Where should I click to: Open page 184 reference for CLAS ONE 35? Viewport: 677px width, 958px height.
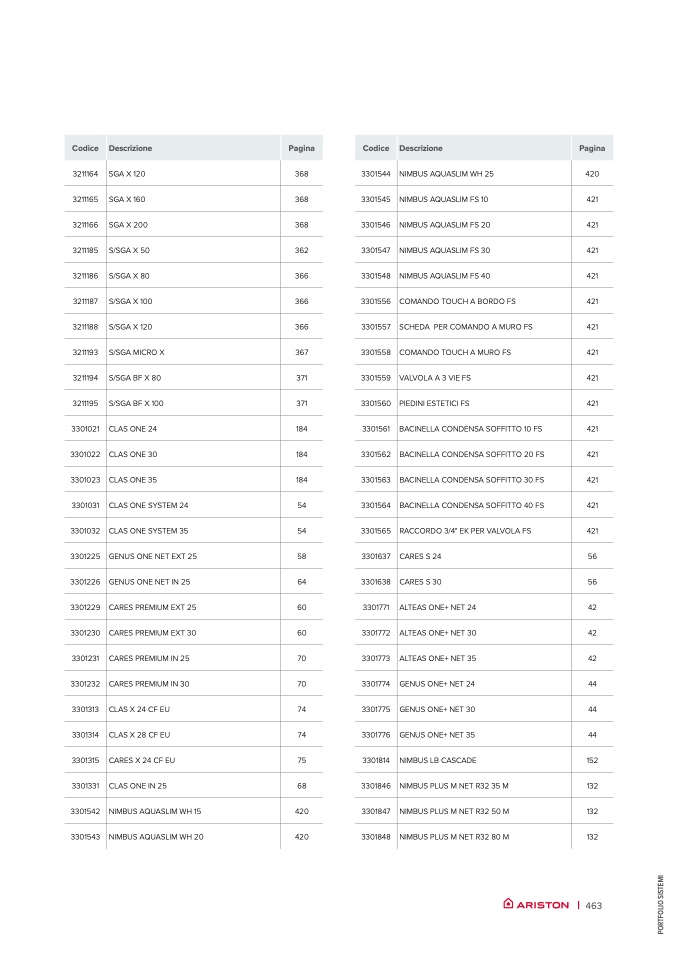tap(302, 480)
